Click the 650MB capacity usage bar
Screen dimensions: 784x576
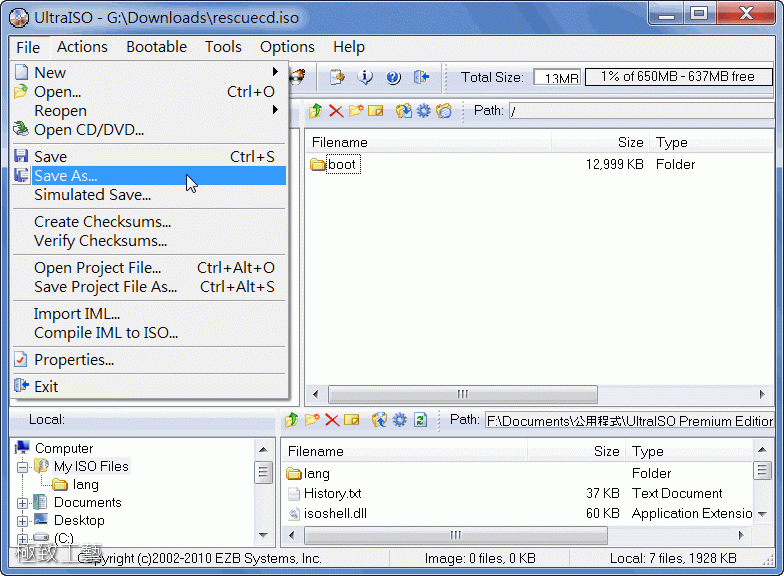pos(678,77)
